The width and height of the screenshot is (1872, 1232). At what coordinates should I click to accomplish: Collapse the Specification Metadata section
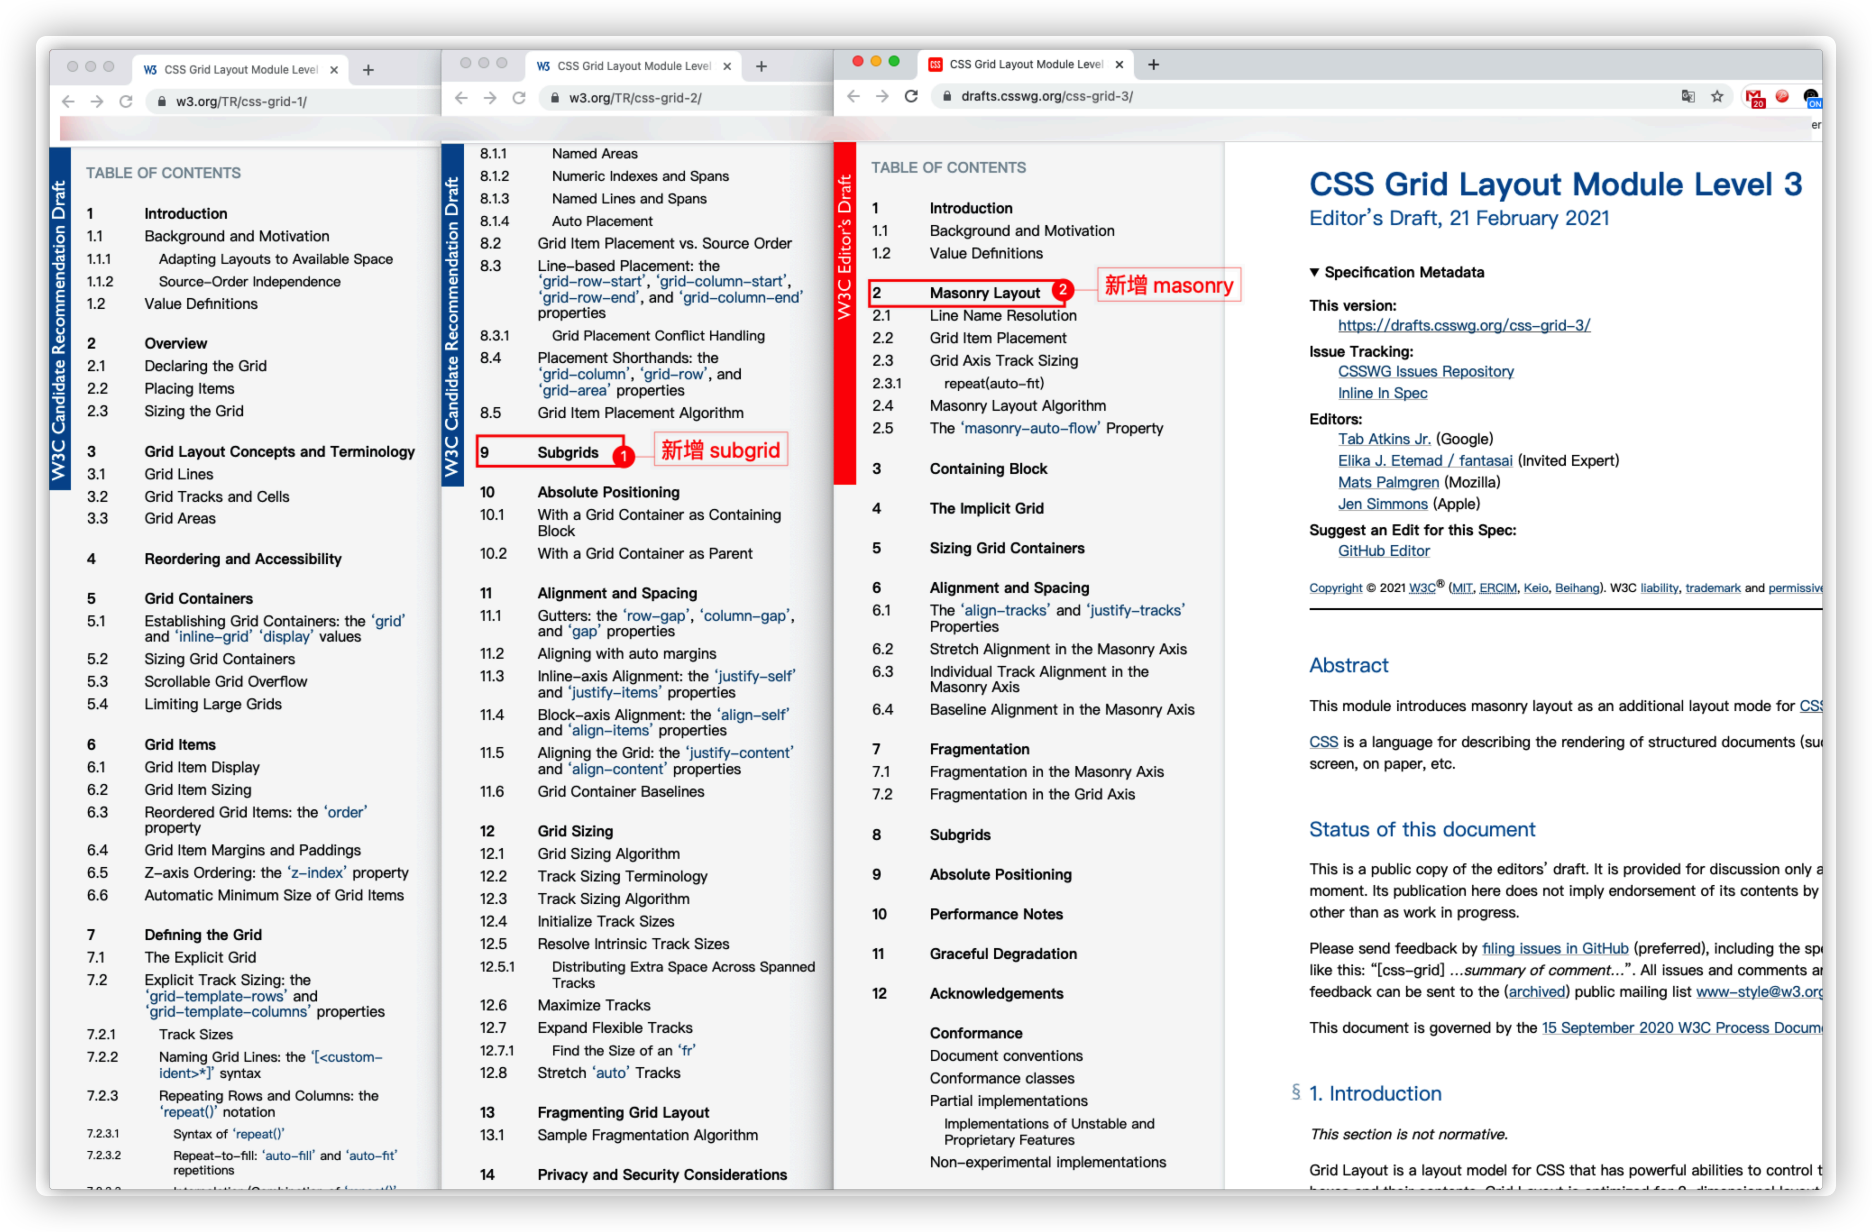click(x=1397, y=272)
